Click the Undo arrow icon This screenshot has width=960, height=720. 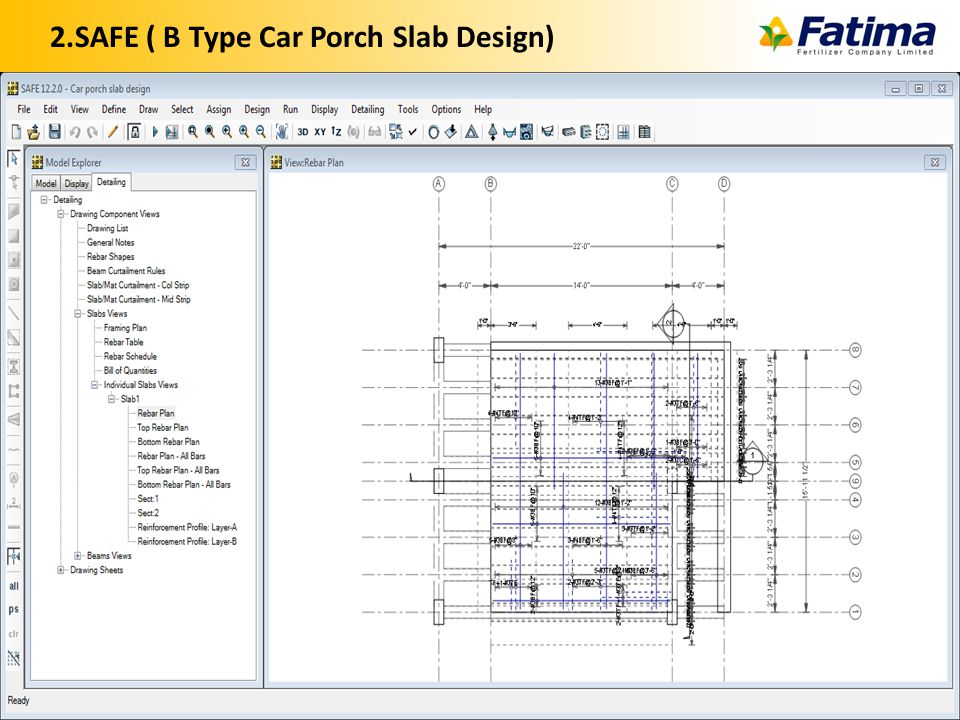point(75,132)
